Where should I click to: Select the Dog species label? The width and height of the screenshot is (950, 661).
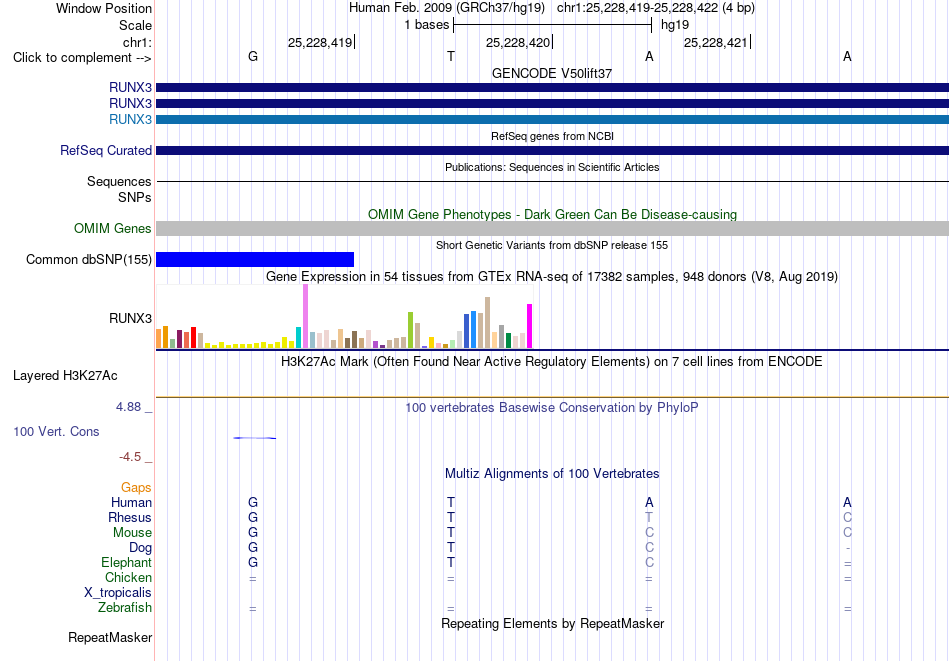[x=141, y=548]
